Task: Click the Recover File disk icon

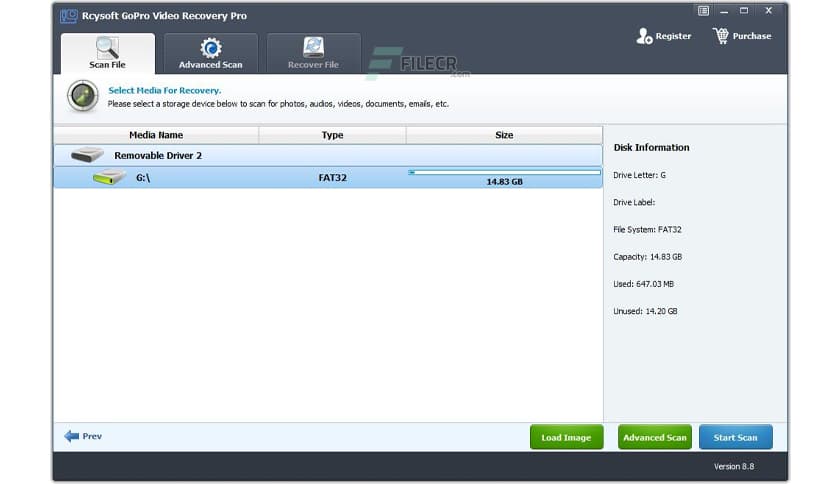Action: pyautogui.click(x=314, y=47)
